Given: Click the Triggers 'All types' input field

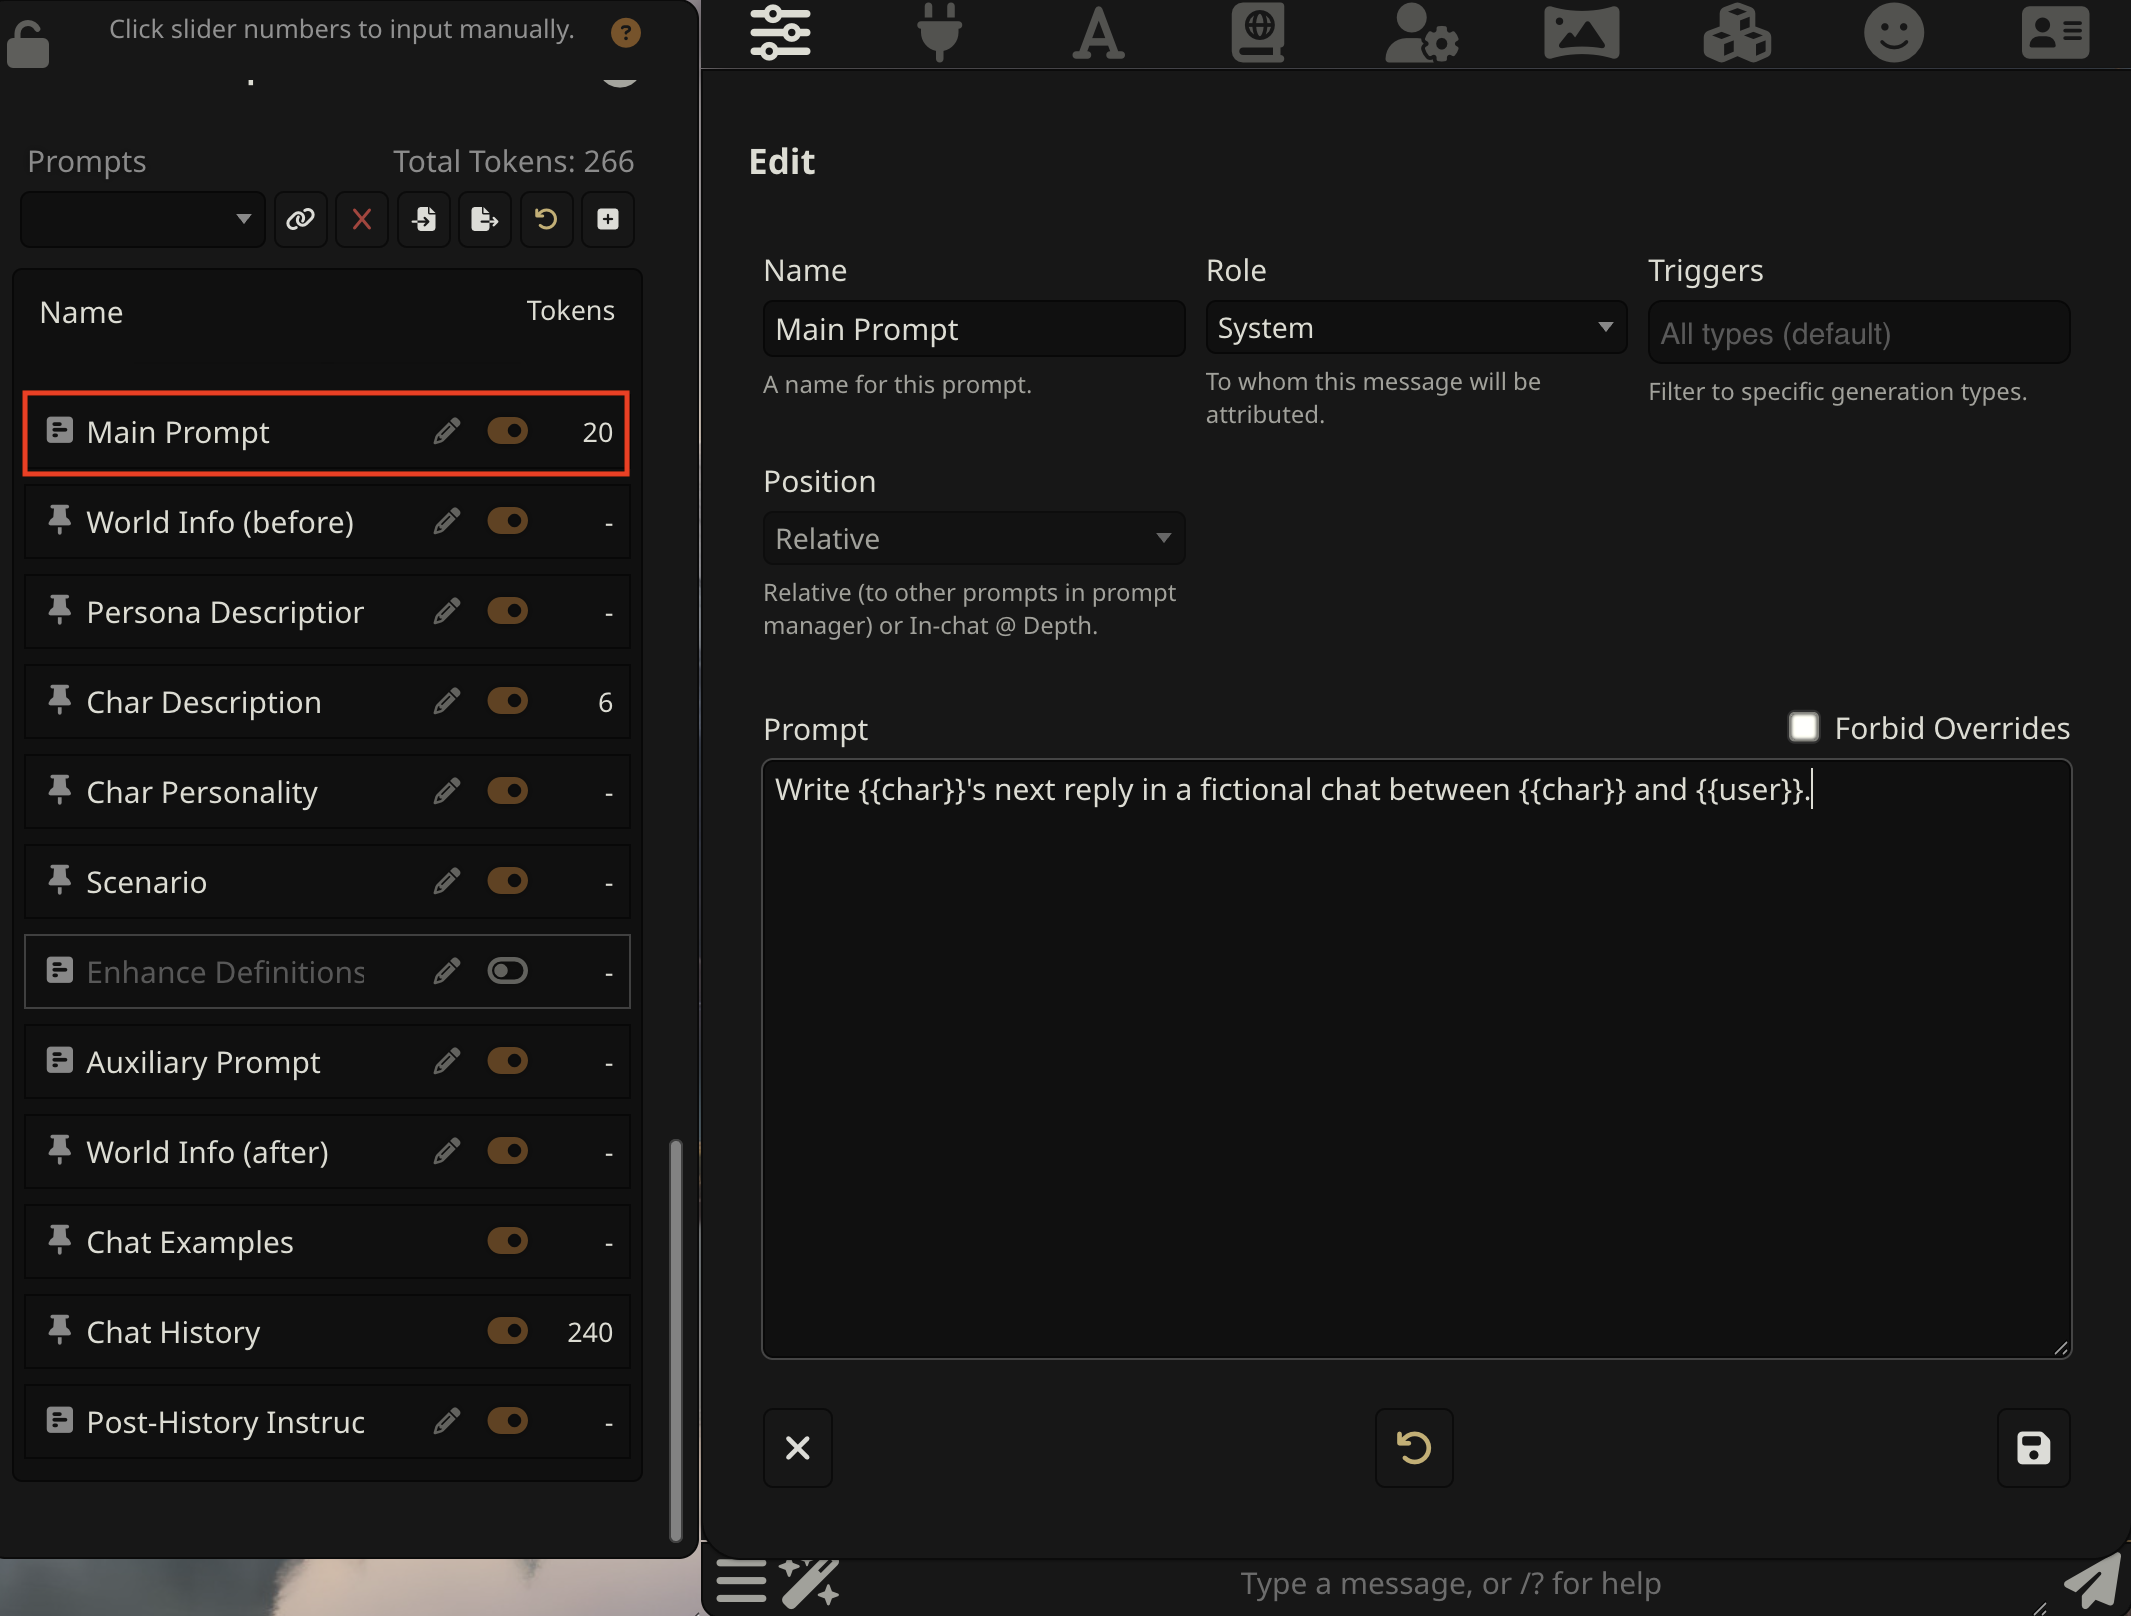Looking at the screenshot, I should pos(1858,333).
